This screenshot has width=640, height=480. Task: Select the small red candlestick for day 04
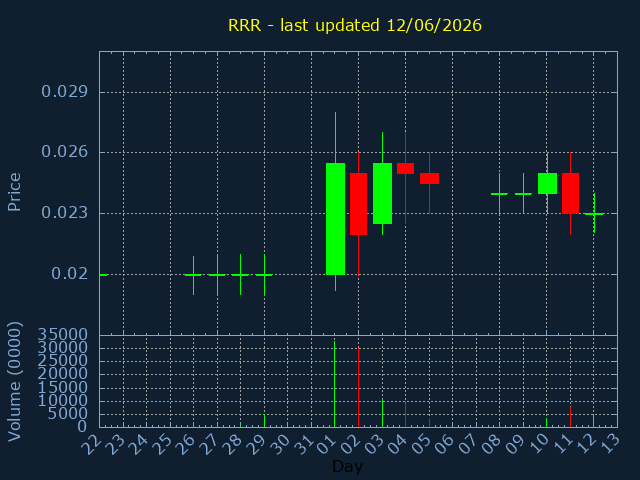pos(405,168)
